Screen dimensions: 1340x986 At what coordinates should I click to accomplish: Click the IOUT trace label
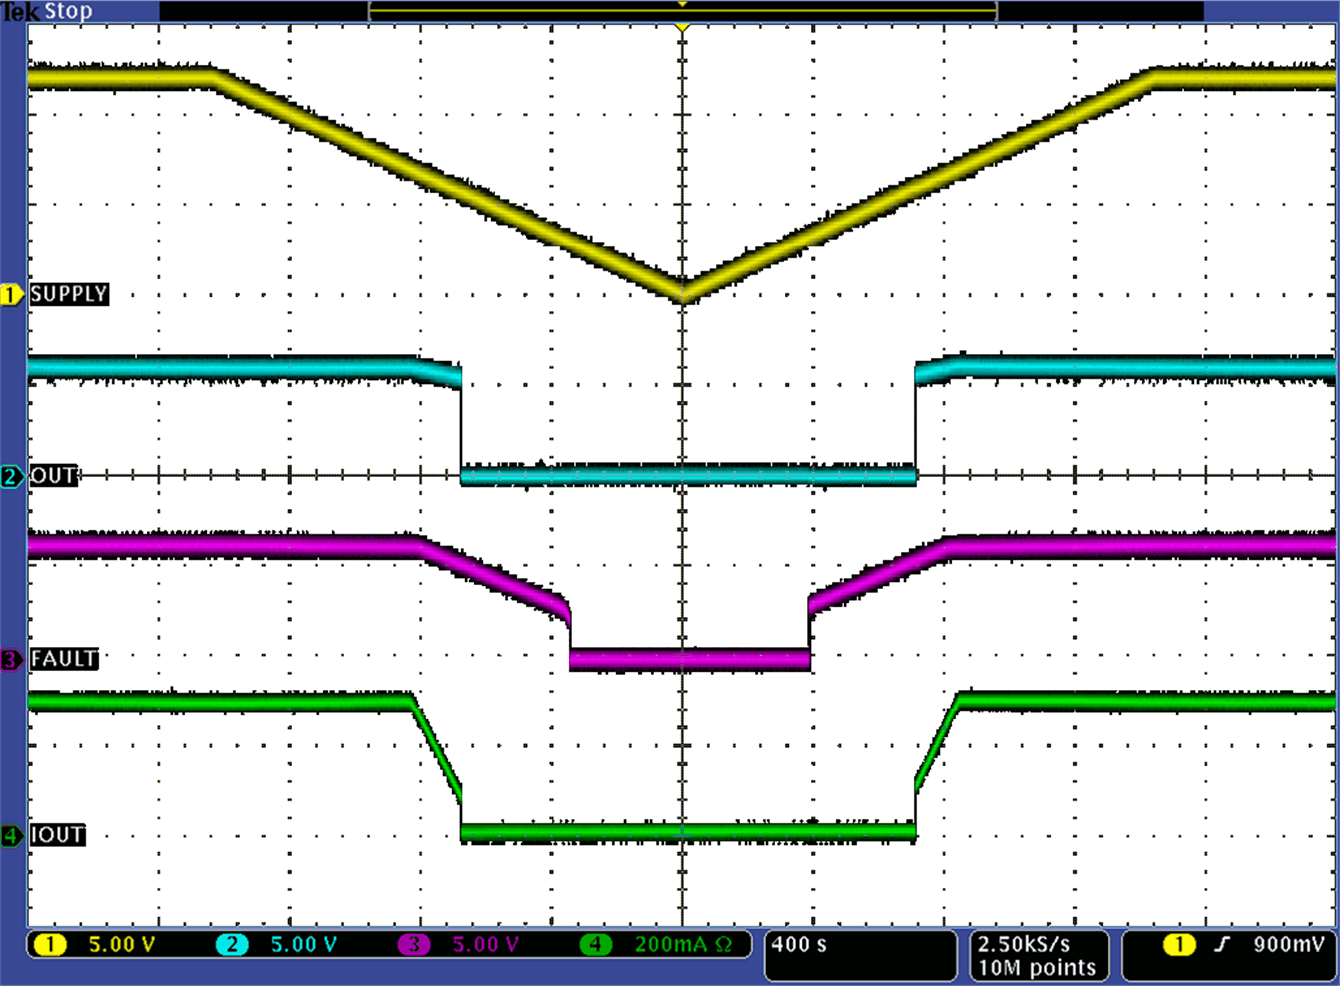click(57, 836)
